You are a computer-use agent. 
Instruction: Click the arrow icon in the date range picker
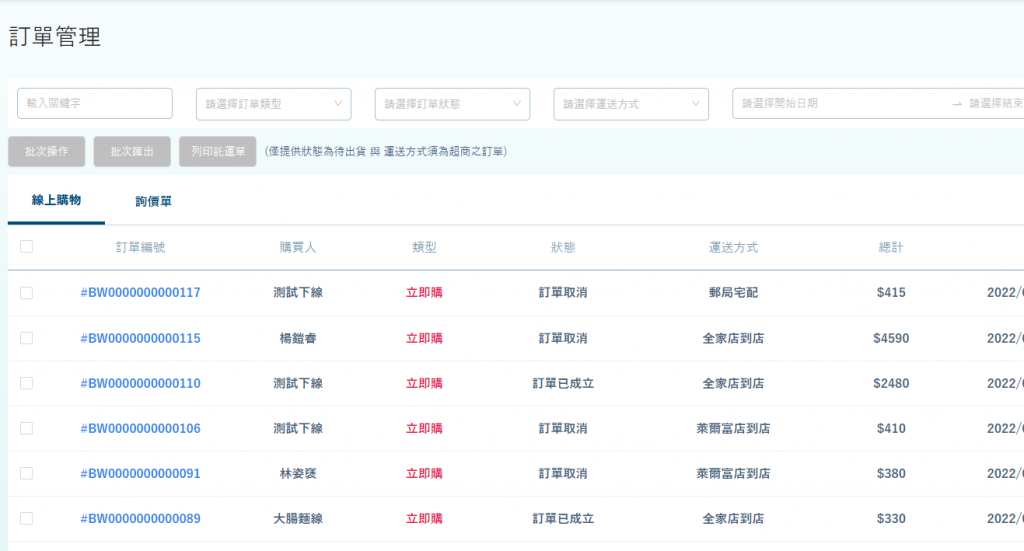point(957,104)
